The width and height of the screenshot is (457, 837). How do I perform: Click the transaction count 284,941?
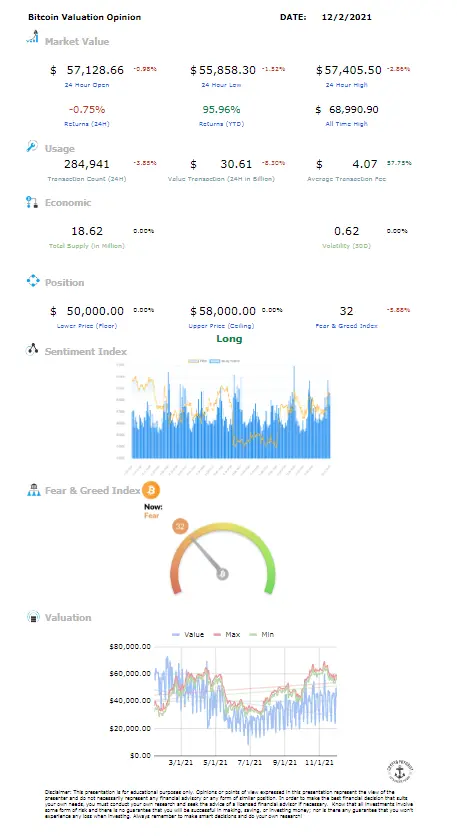pos(86,164)
